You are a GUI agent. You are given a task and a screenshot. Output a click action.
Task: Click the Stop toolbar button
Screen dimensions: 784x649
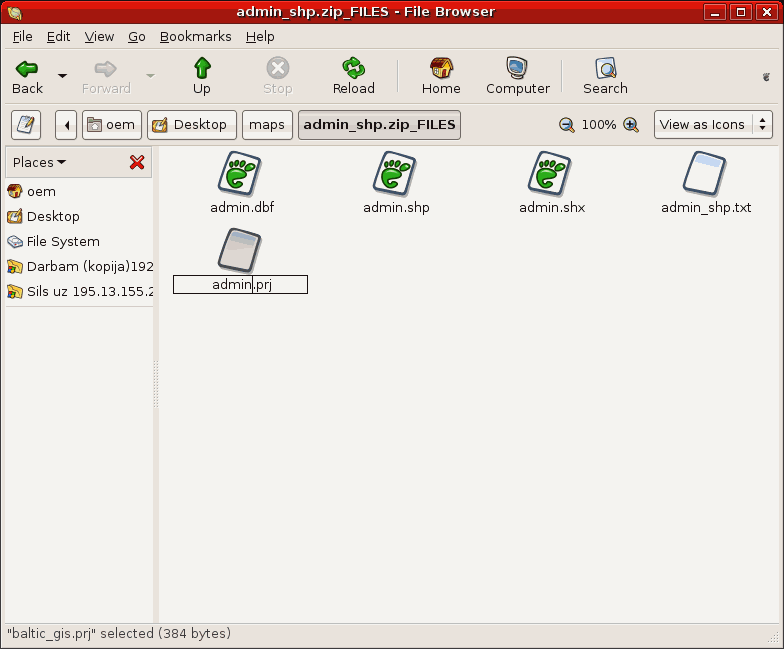tap(278, 76)
